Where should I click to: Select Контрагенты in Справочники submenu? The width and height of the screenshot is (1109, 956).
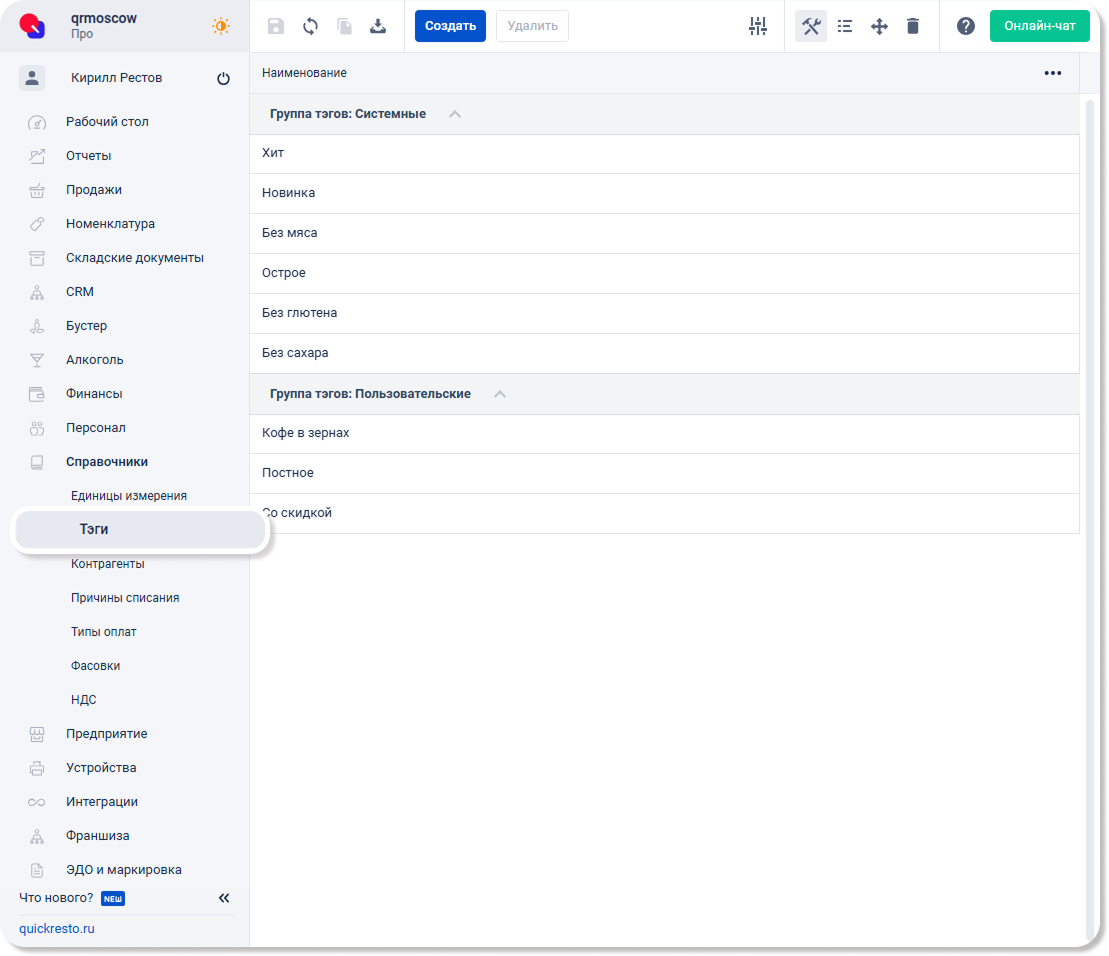(108, 564)
